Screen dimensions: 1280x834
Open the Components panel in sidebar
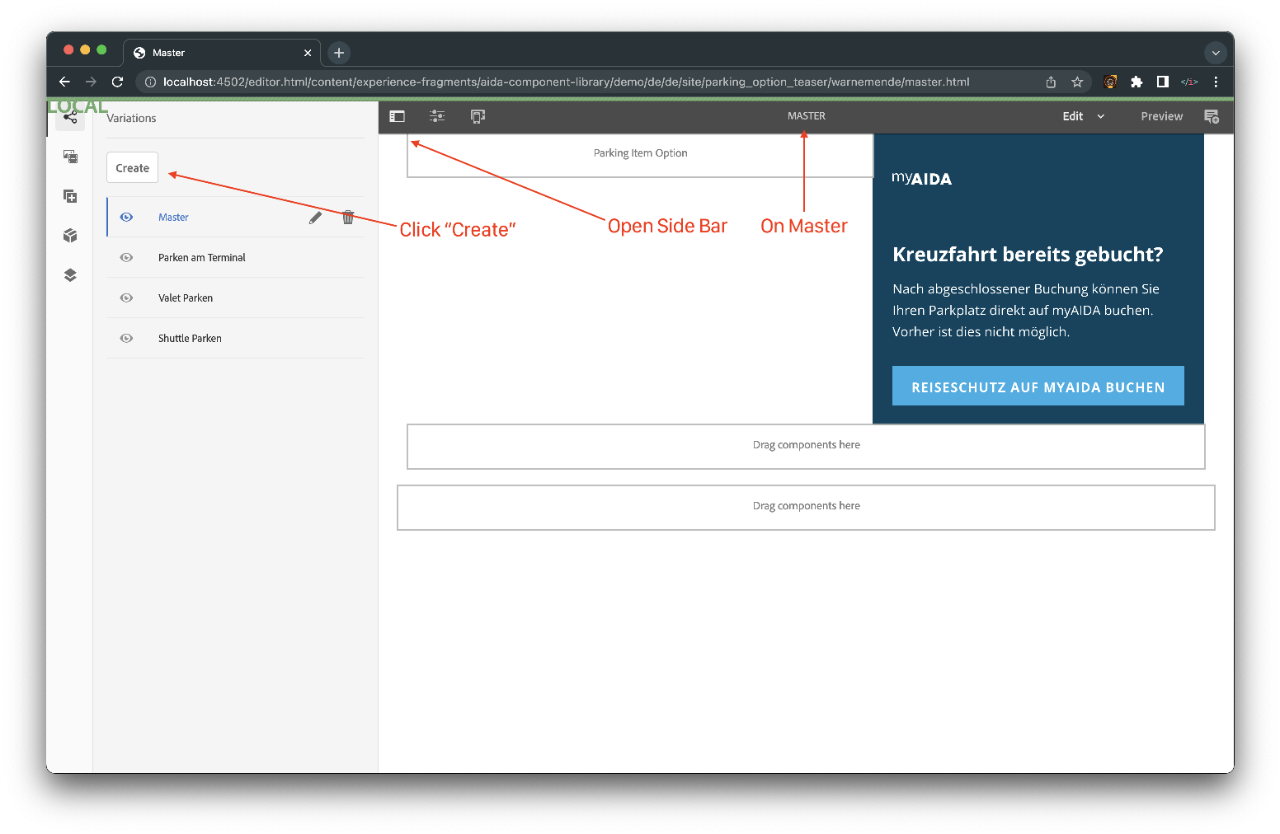point(70,196)
